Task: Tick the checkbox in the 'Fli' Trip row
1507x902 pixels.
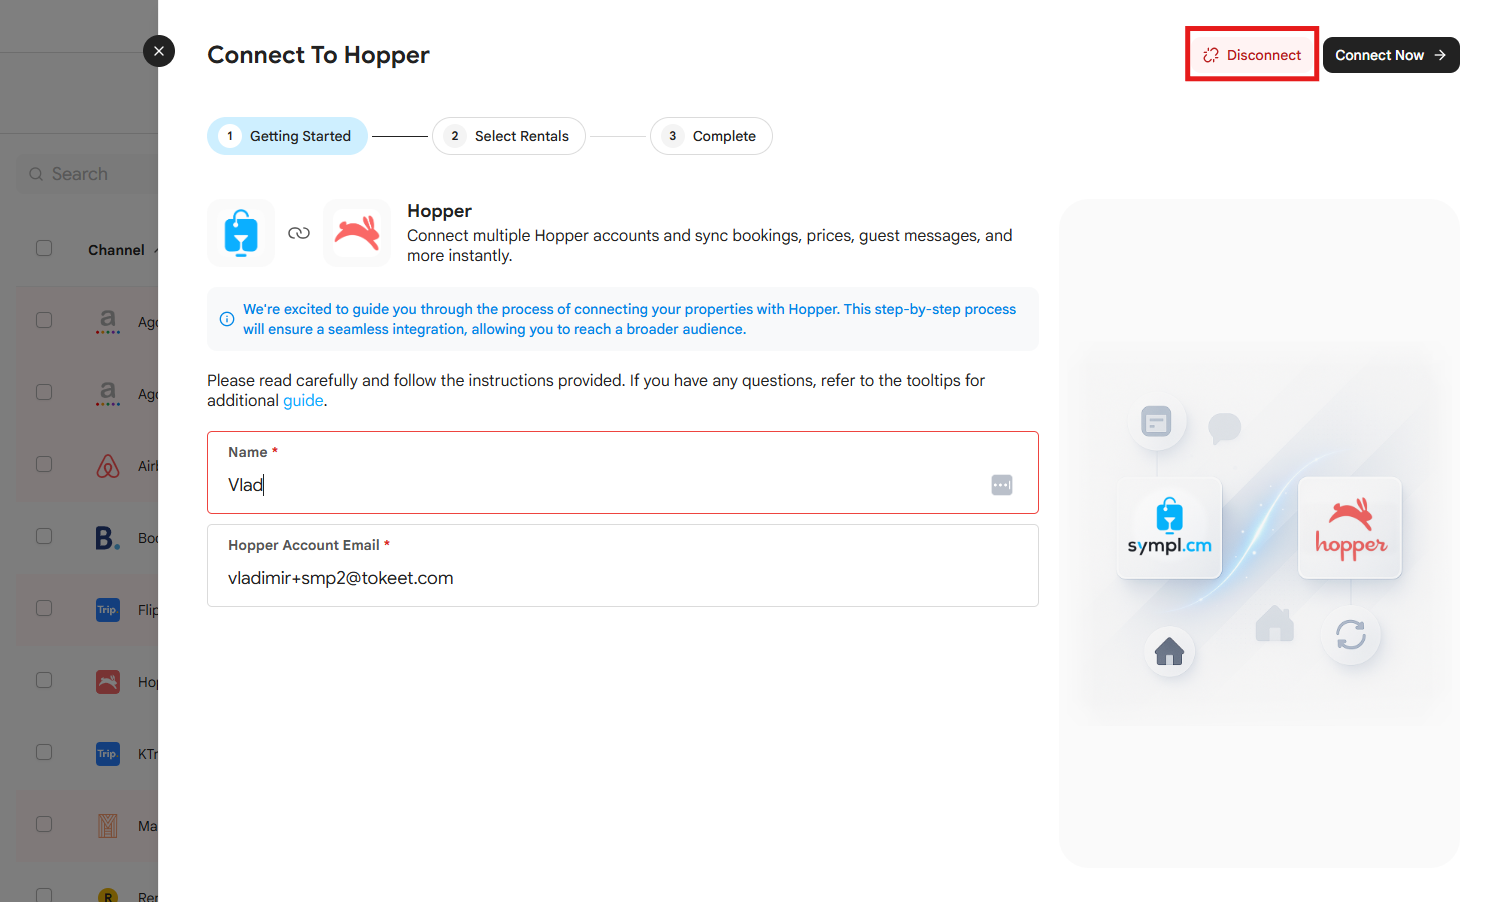Action: 44,608
